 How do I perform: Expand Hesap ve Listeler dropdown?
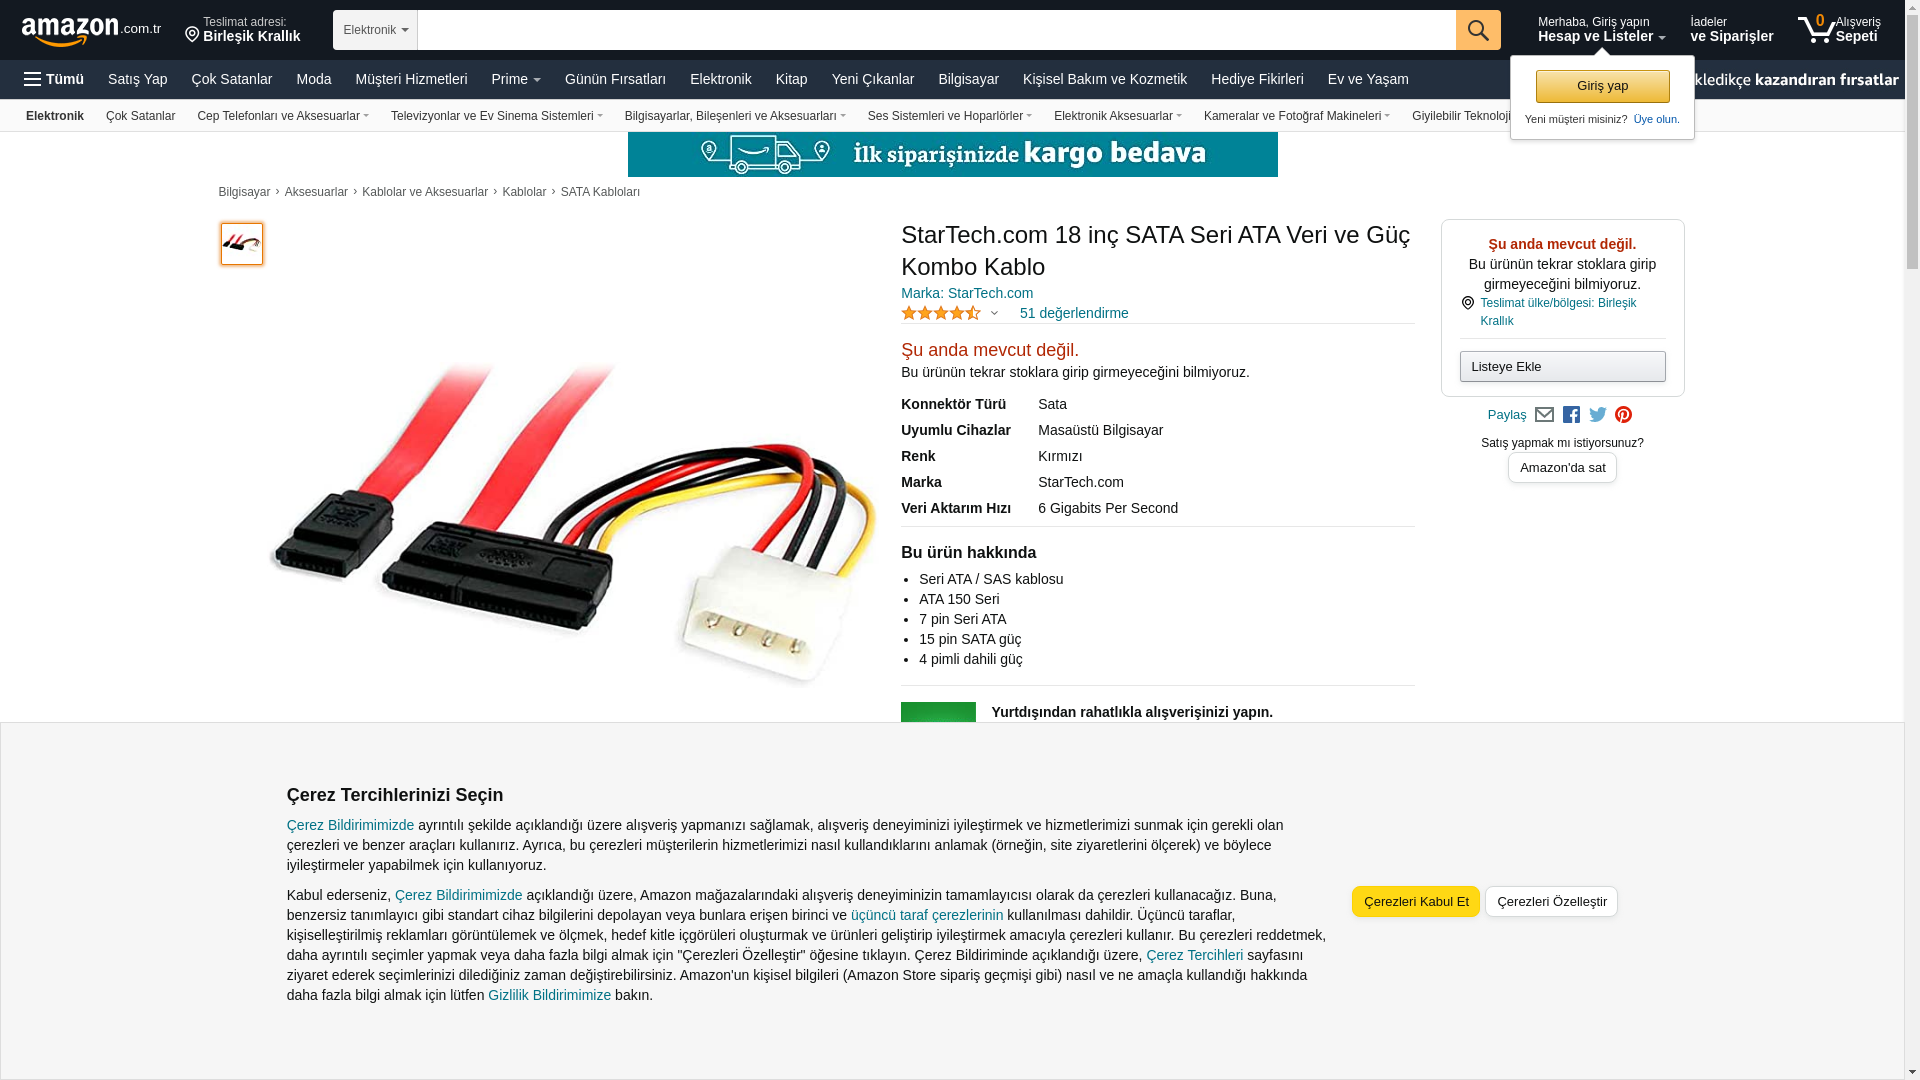(x=1601, y=29)
